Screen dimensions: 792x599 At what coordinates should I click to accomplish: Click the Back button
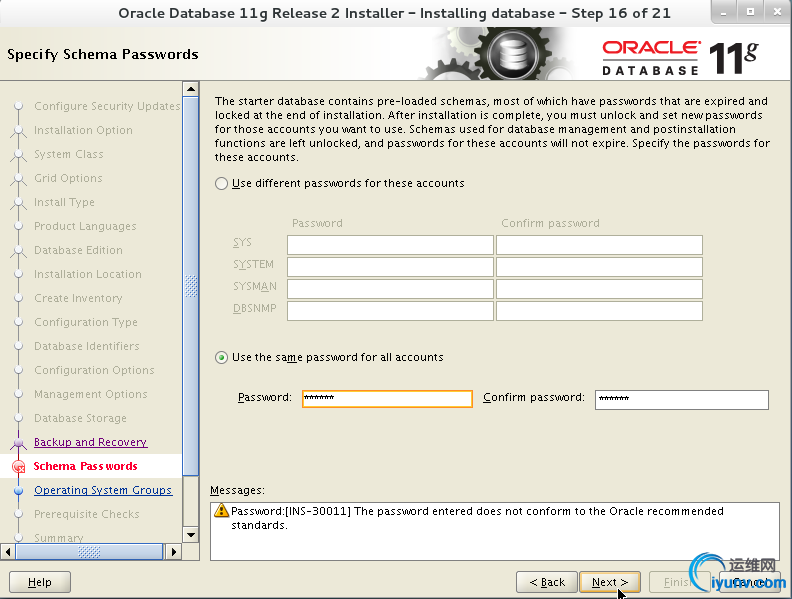click(x=547, y=582)
